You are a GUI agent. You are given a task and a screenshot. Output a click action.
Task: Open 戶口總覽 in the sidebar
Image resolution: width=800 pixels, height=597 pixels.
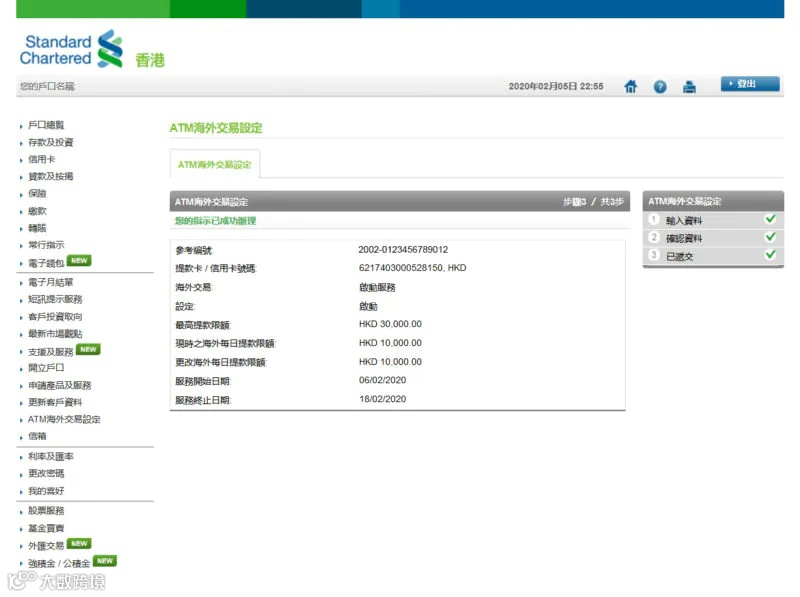coord(46,125)
